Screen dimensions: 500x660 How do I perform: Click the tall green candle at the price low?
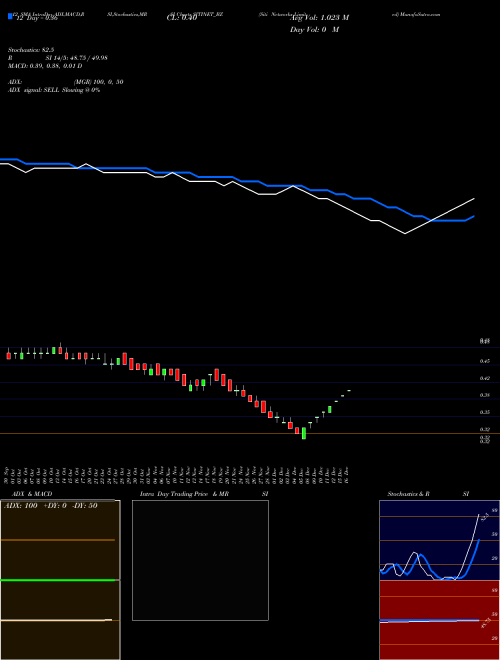[304, 433]
